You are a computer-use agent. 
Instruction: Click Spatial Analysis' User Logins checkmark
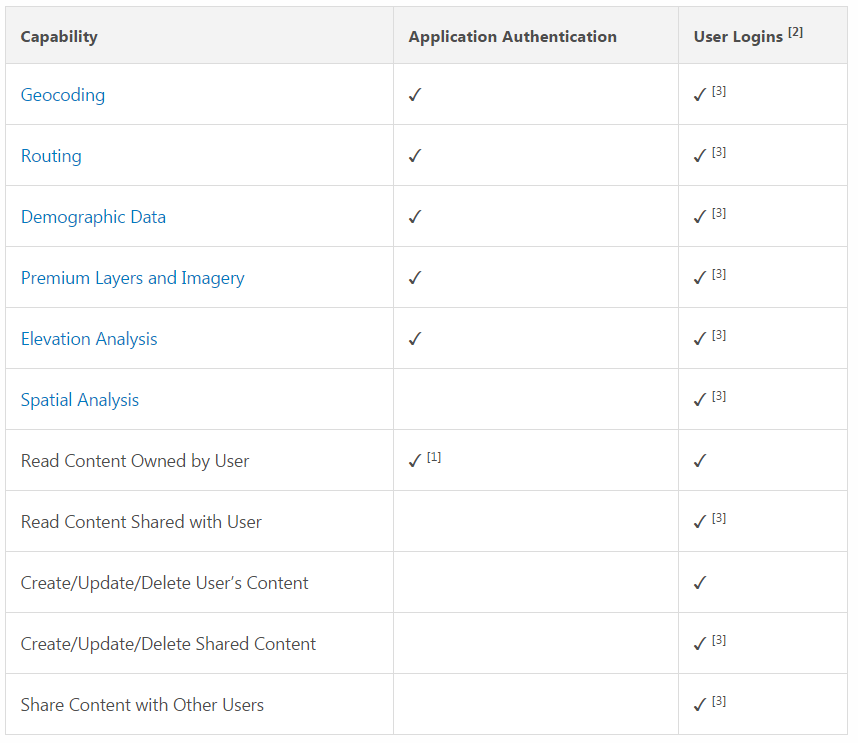tap(700, 400)
